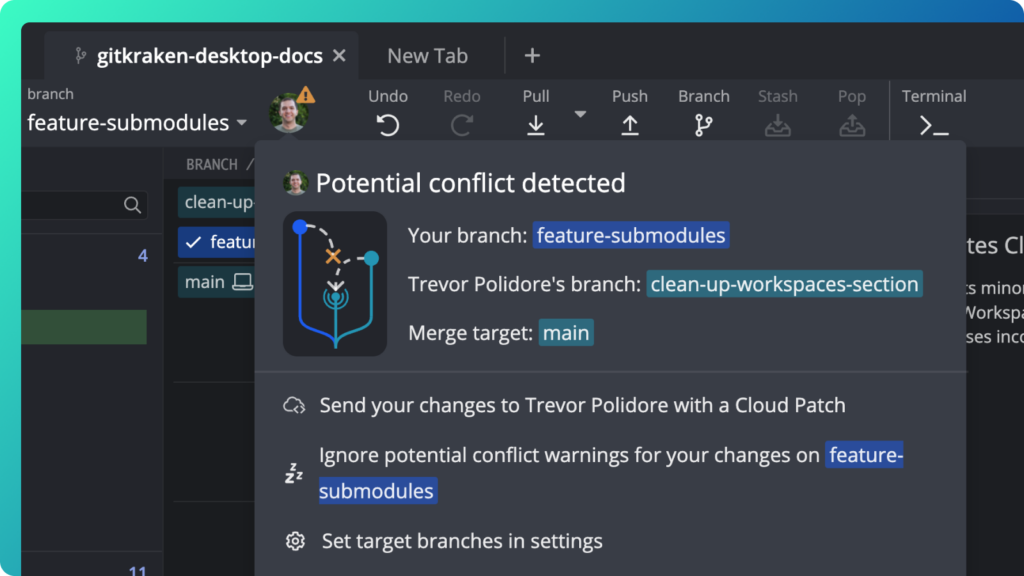Viewport: 1024px width, 576px height.
Task: Click the search magnifier icon
Action: (132, 205)
